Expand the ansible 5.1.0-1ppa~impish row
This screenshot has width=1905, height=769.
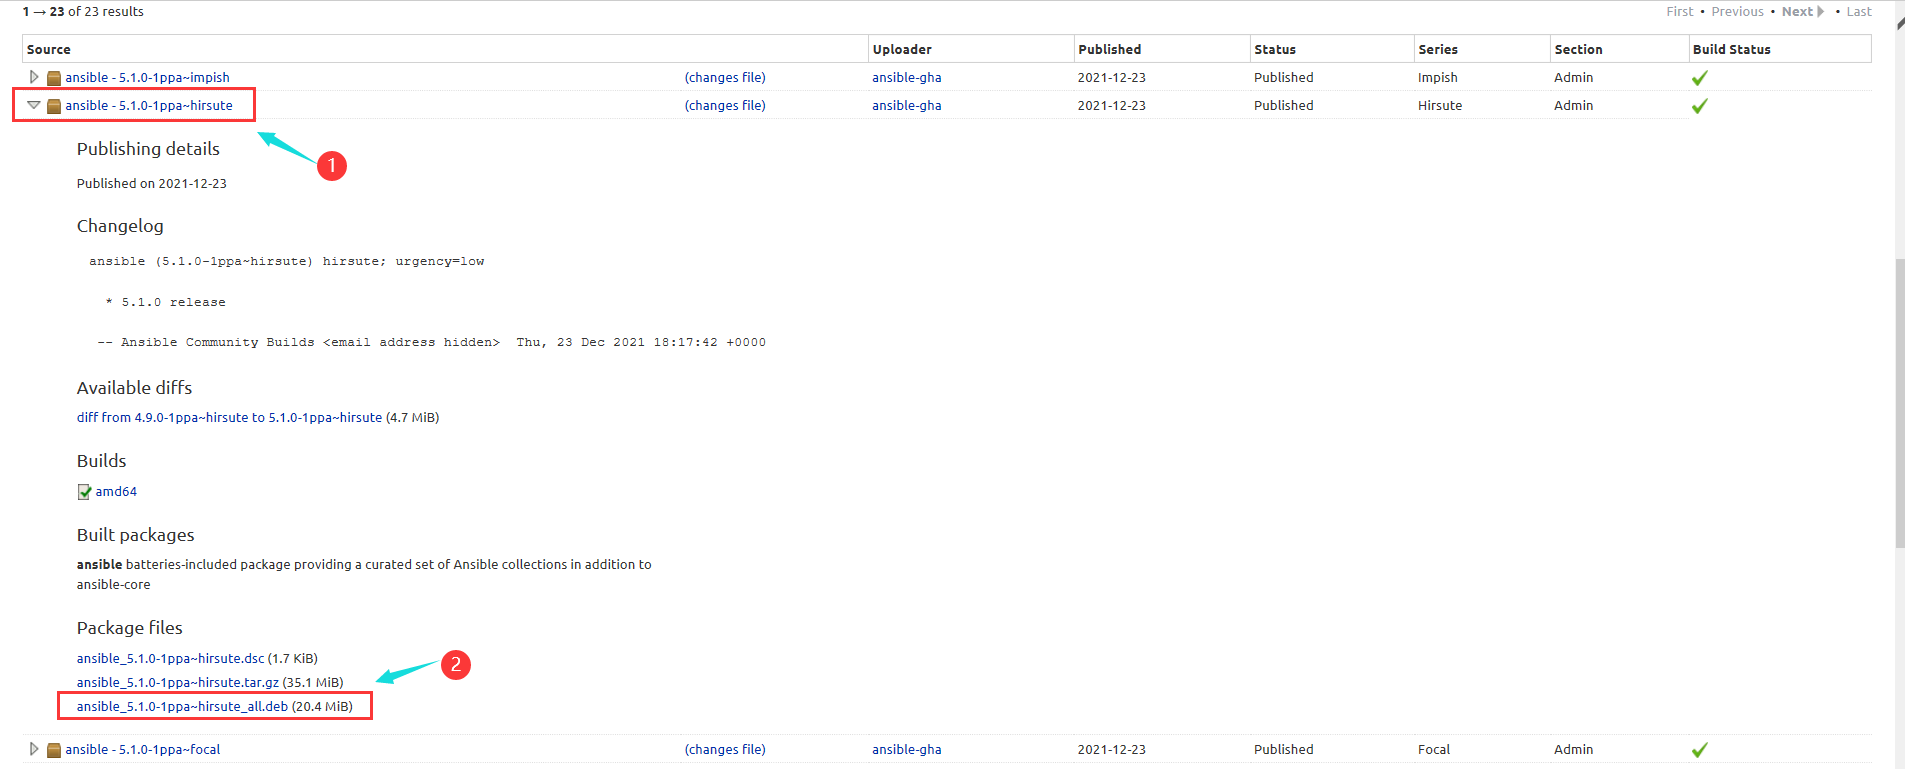tap(34, 77)
